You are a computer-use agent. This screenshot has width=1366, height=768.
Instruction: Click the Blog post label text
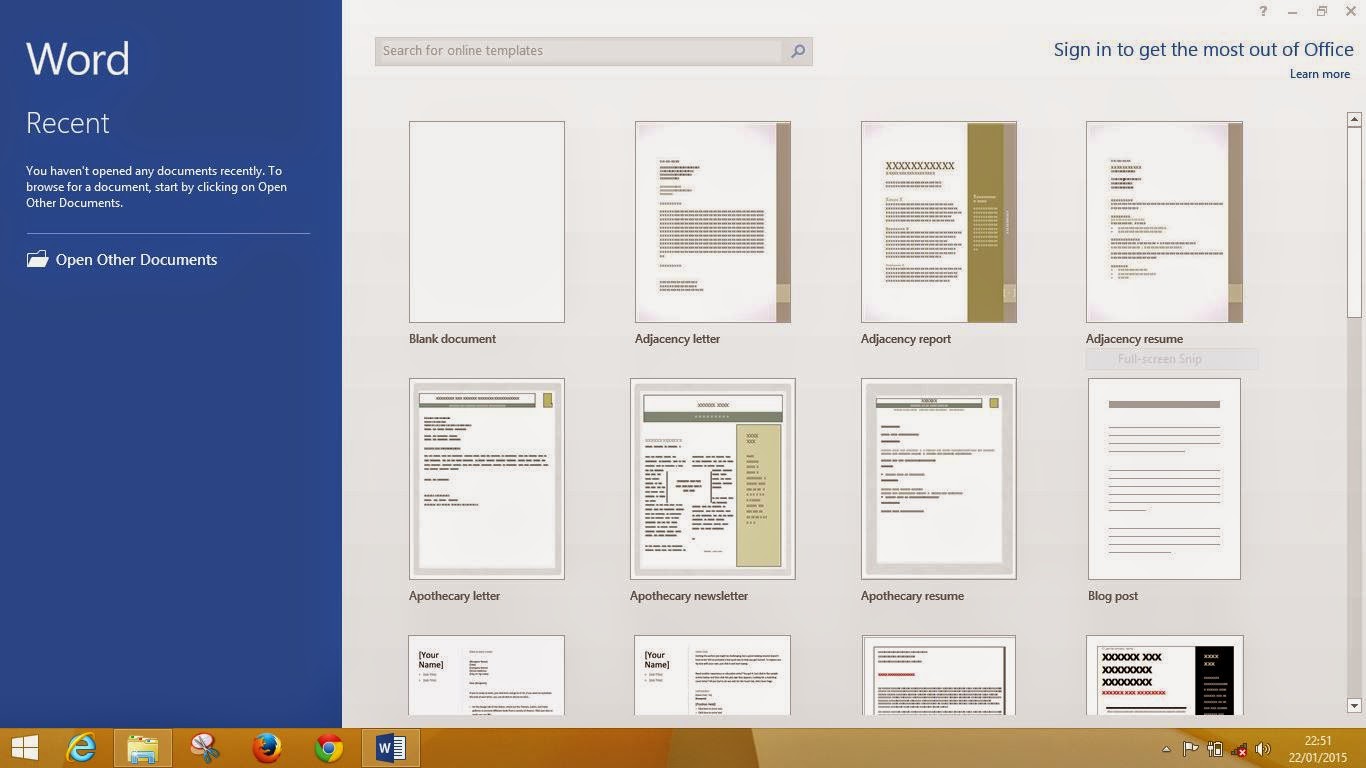tap(1113, 596)
